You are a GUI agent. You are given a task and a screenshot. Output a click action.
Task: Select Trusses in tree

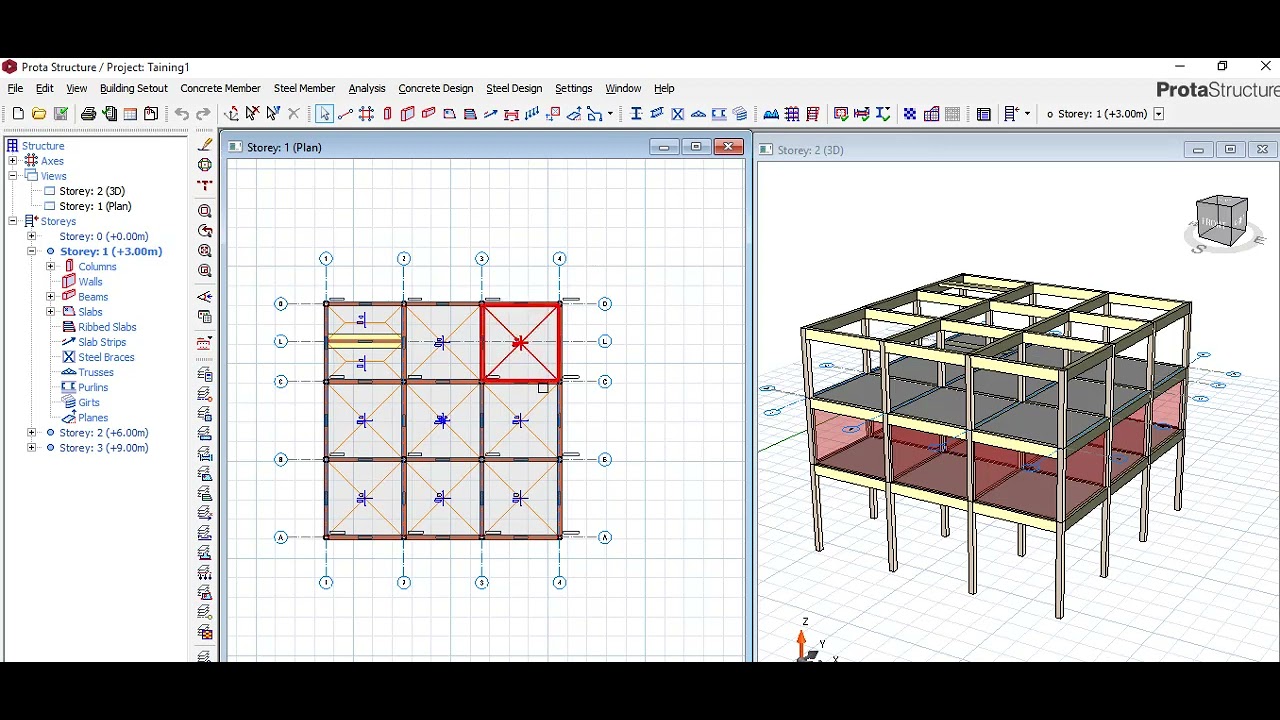[96, 372]
